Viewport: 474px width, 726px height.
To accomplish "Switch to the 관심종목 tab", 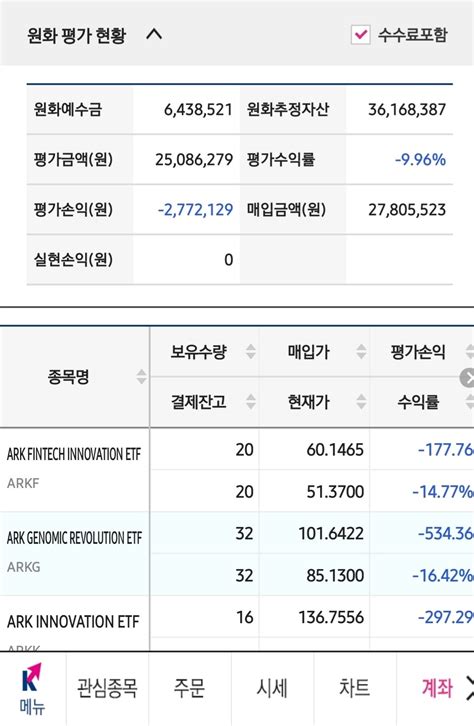I will [107, 688].
